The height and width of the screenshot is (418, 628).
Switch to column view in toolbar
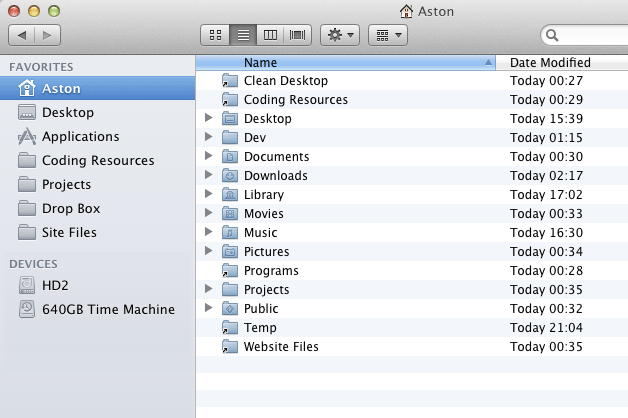(269, 35)
